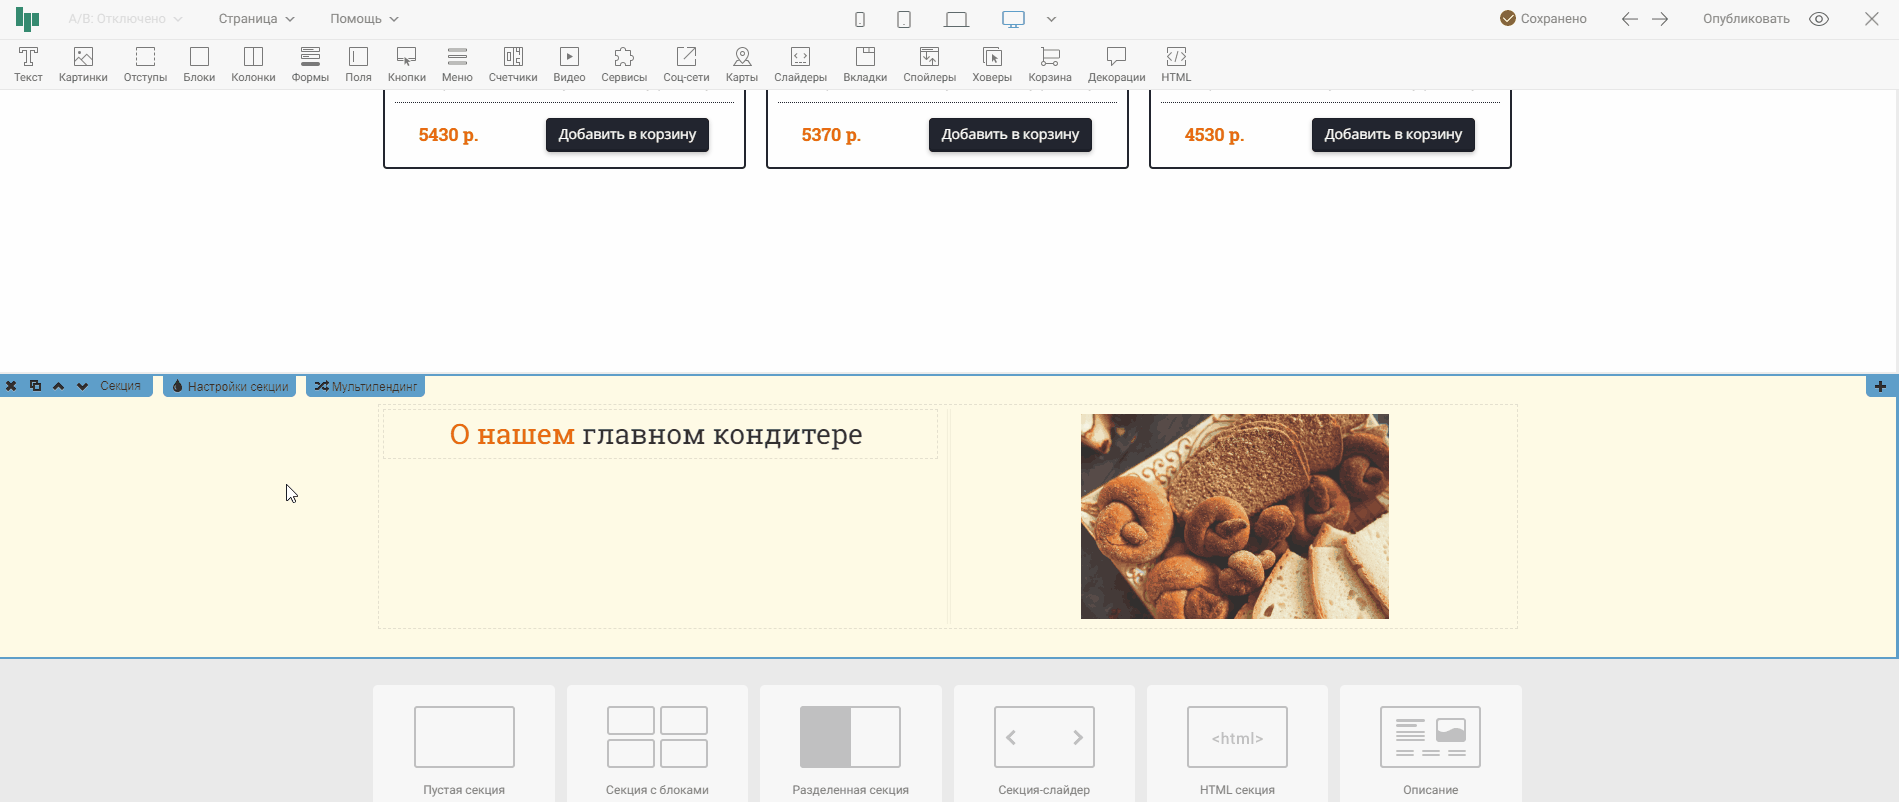The height and width of the screenshot is (802, 1899).
Task: Open the Помощь help menu
Action: coord(364,19)
